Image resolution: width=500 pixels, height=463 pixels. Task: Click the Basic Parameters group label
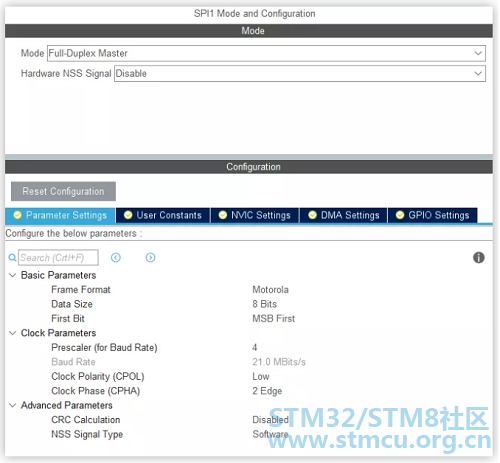pyautogui.click(x=58, y=275)
